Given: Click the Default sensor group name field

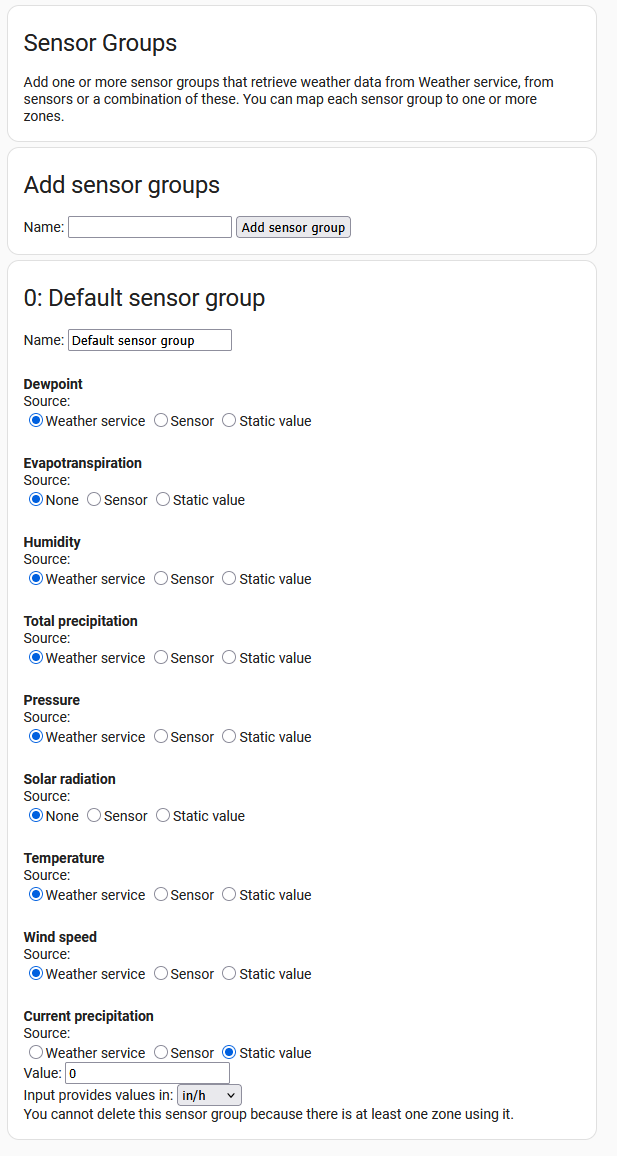Looking at the screenshot, I should click(150, 340).
